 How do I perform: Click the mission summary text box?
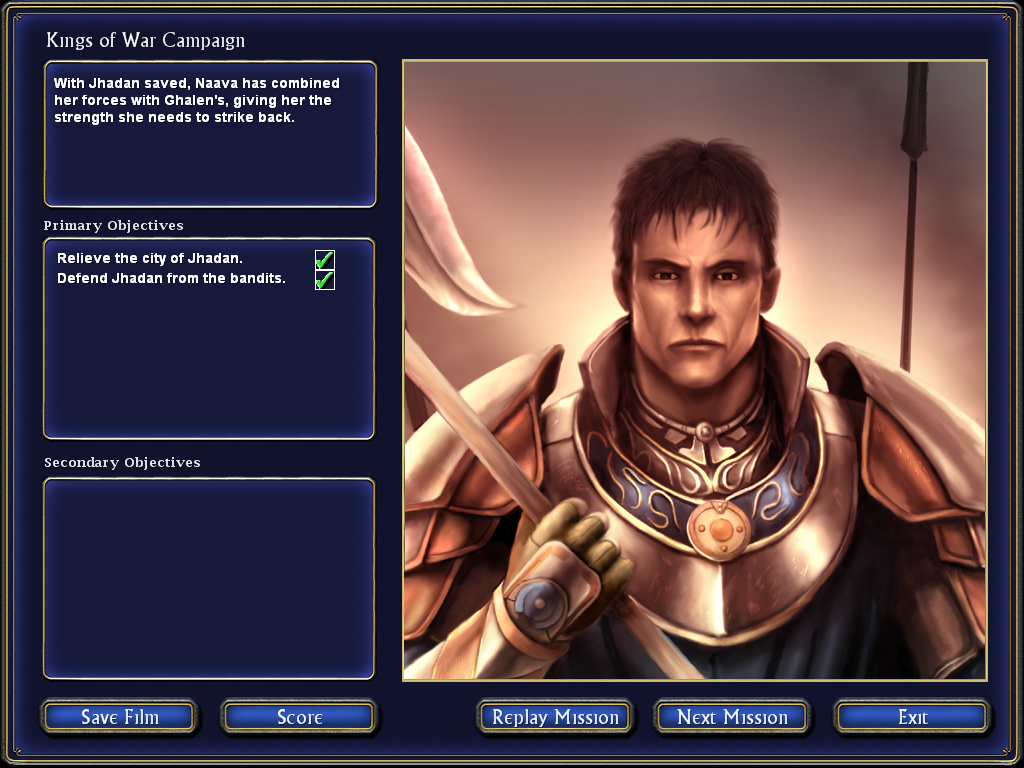tap(210, 134)
